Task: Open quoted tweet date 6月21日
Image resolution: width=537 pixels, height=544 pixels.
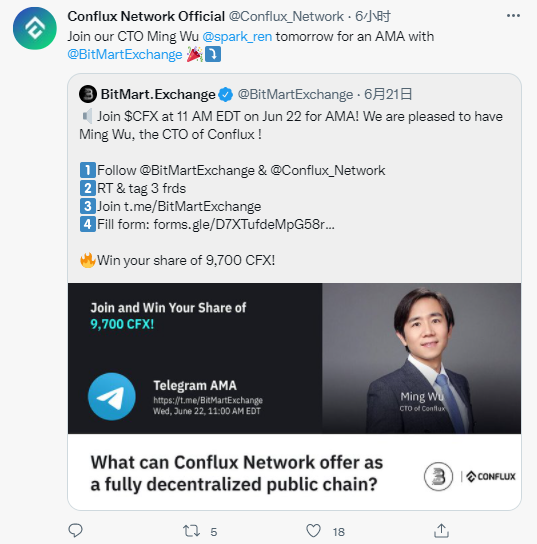Action: tap(388, 94)
